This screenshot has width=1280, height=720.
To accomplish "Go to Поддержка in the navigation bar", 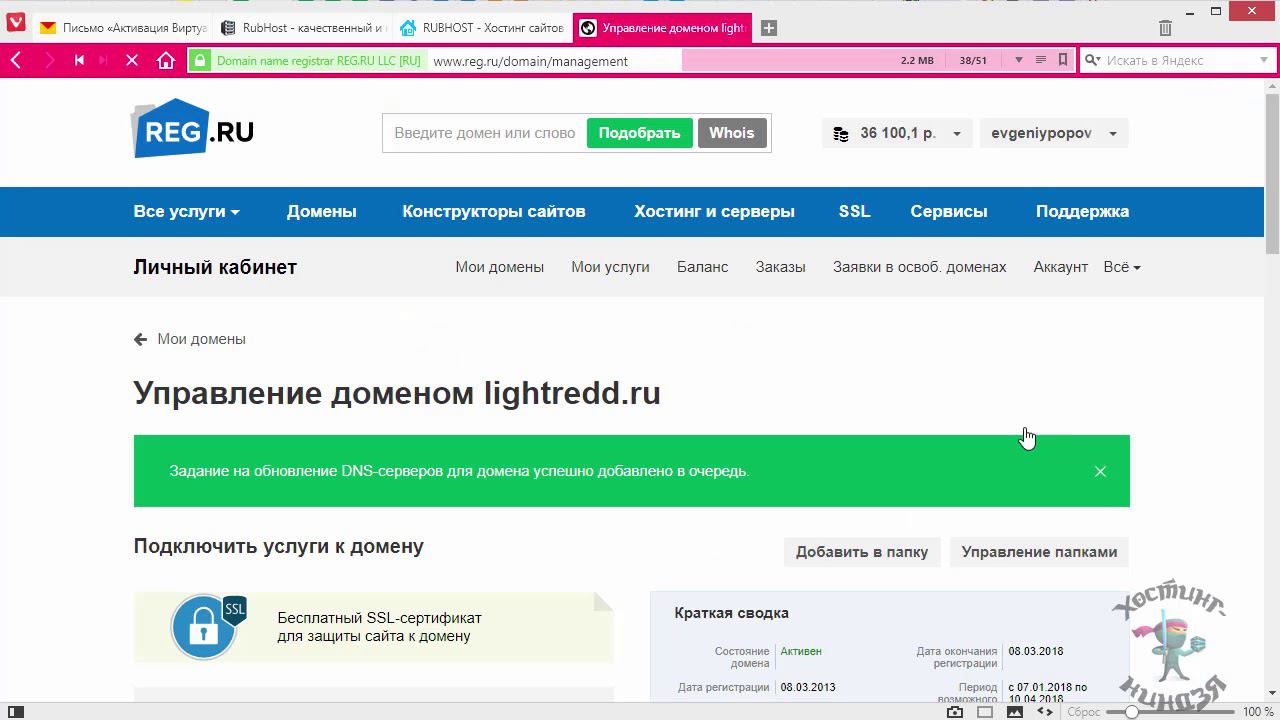I will coord(1082,211).
